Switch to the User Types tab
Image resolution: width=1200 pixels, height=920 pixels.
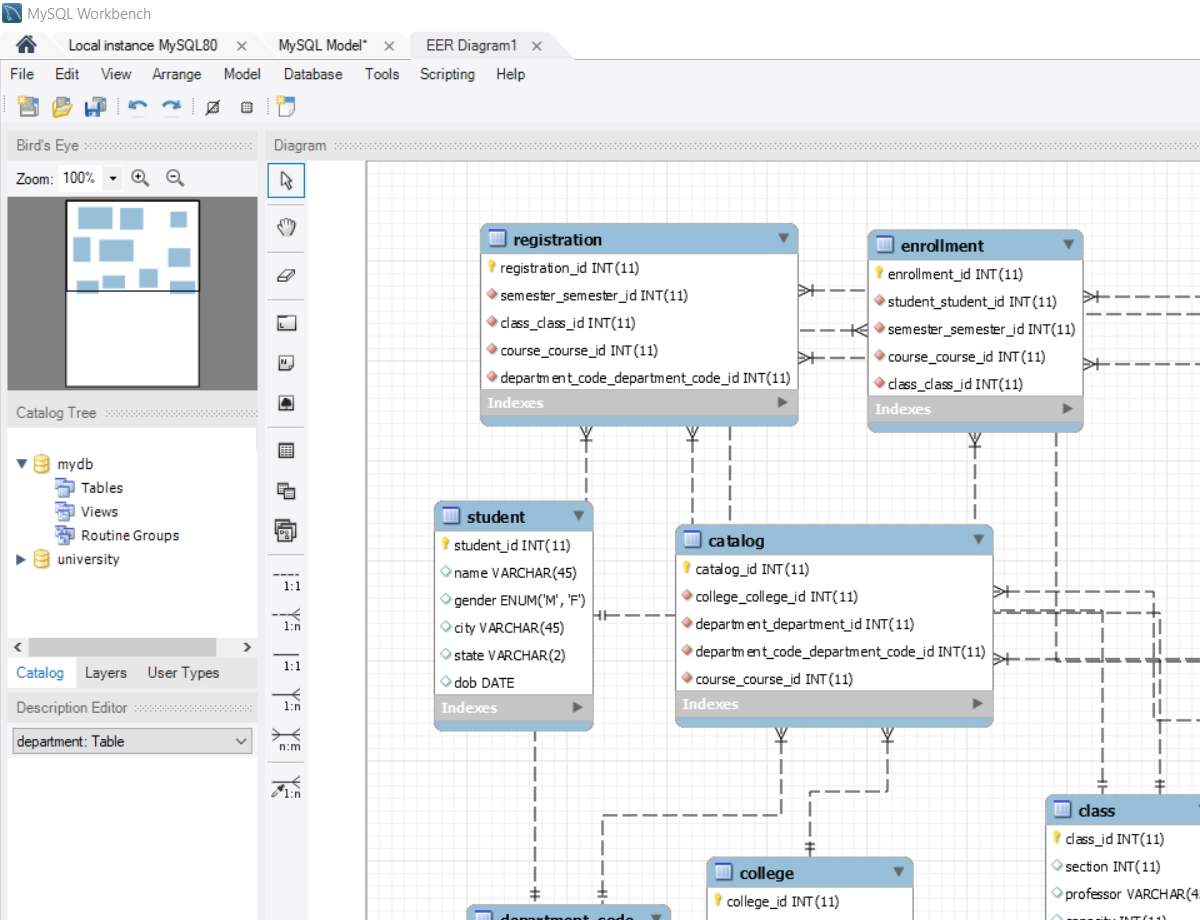tap(183, 673)
